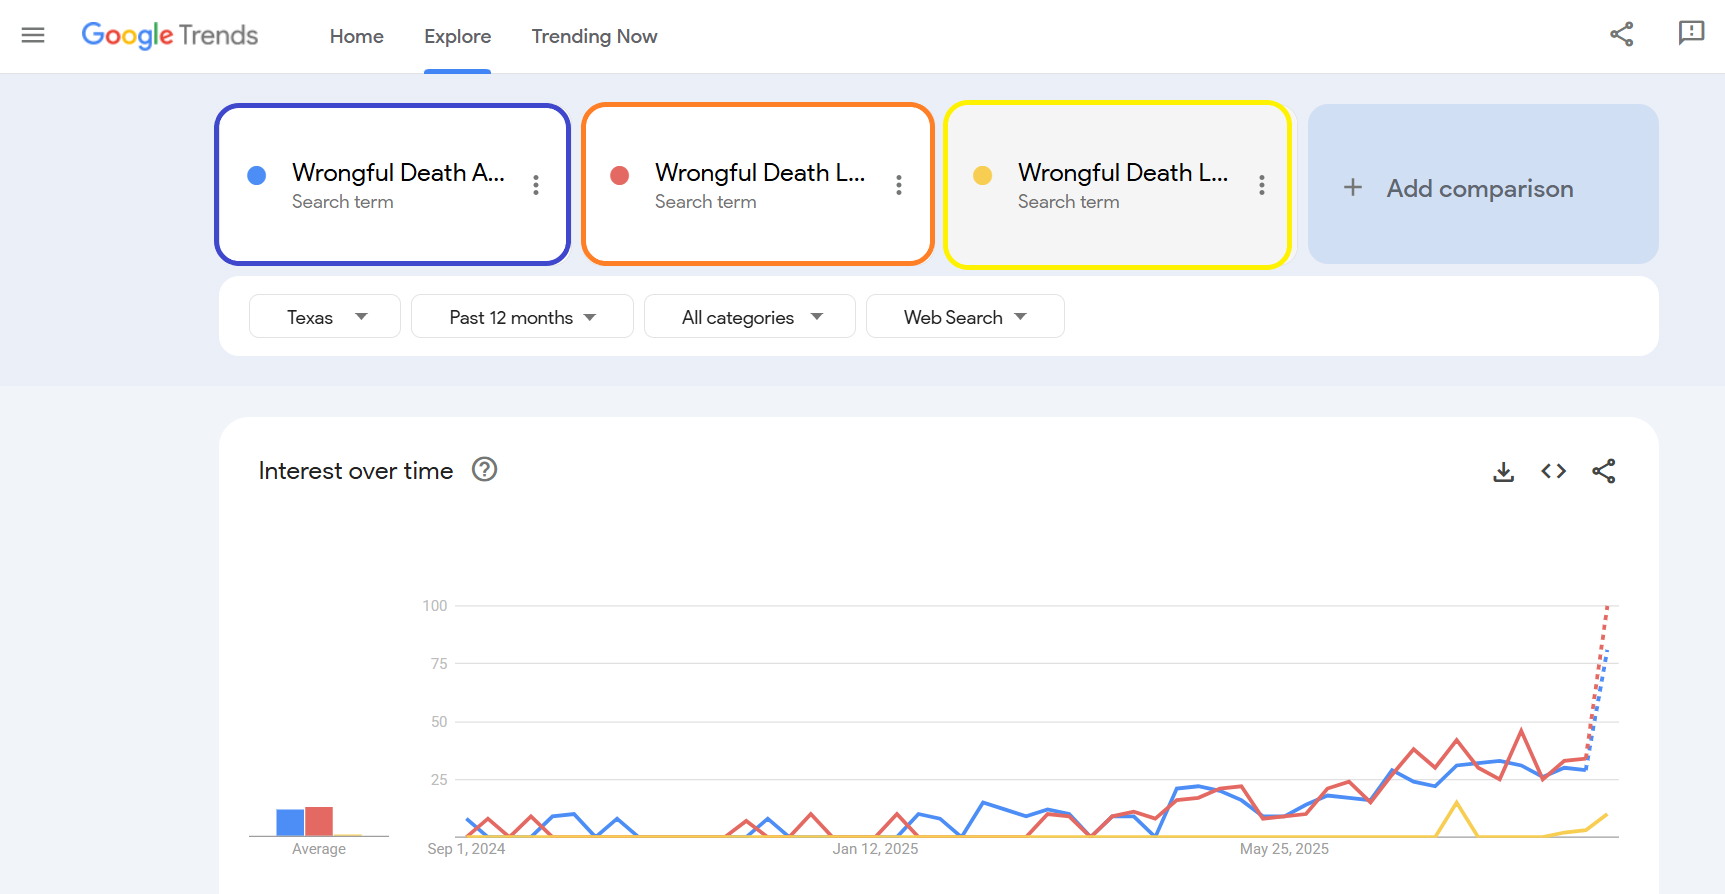Open the Web Search type dropdown
Viewport: 1725px width, 894px height.
tap(965, 317)
